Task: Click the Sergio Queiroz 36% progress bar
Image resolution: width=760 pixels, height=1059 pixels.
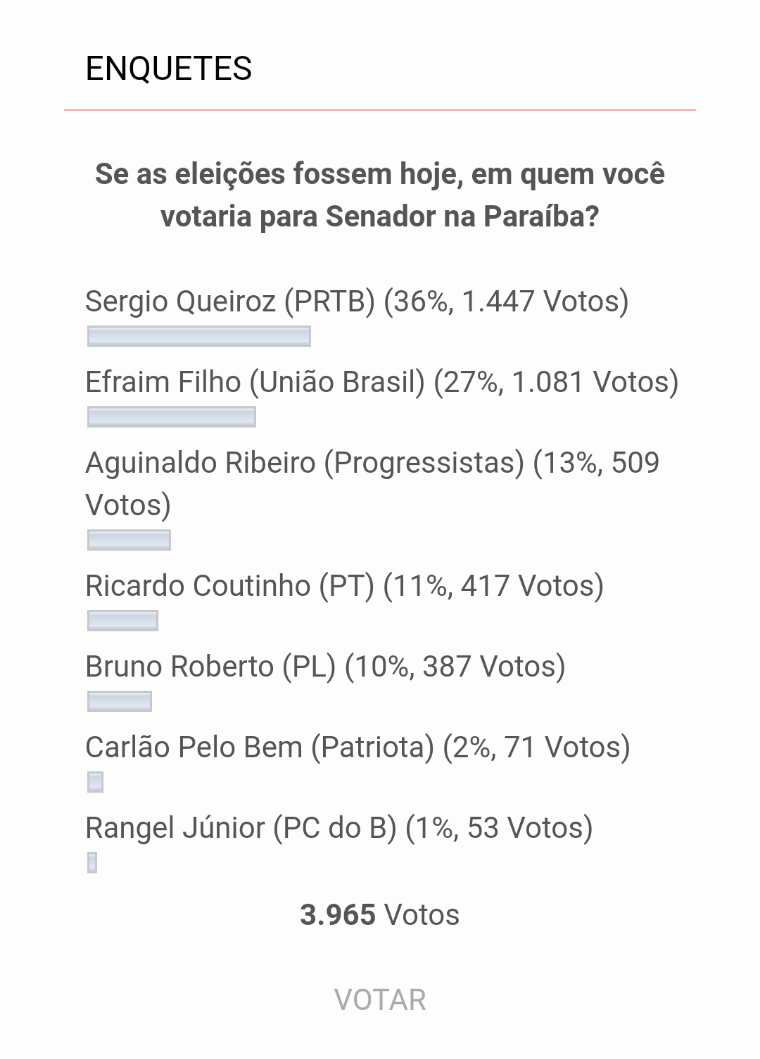Action: pyautogui.click(x=199, y=336)
